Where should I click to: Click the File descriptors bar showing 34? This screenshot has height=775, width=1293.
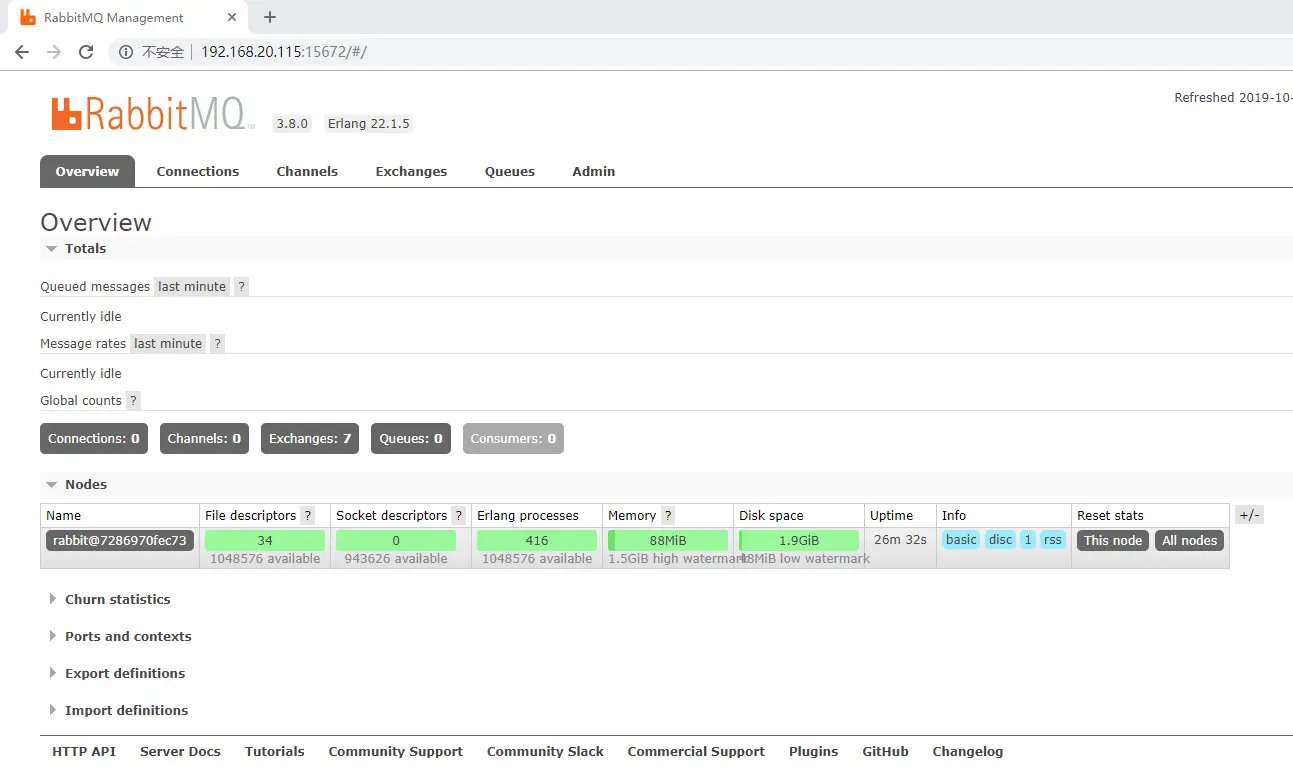pyautogui.click(x=265, y=541)
